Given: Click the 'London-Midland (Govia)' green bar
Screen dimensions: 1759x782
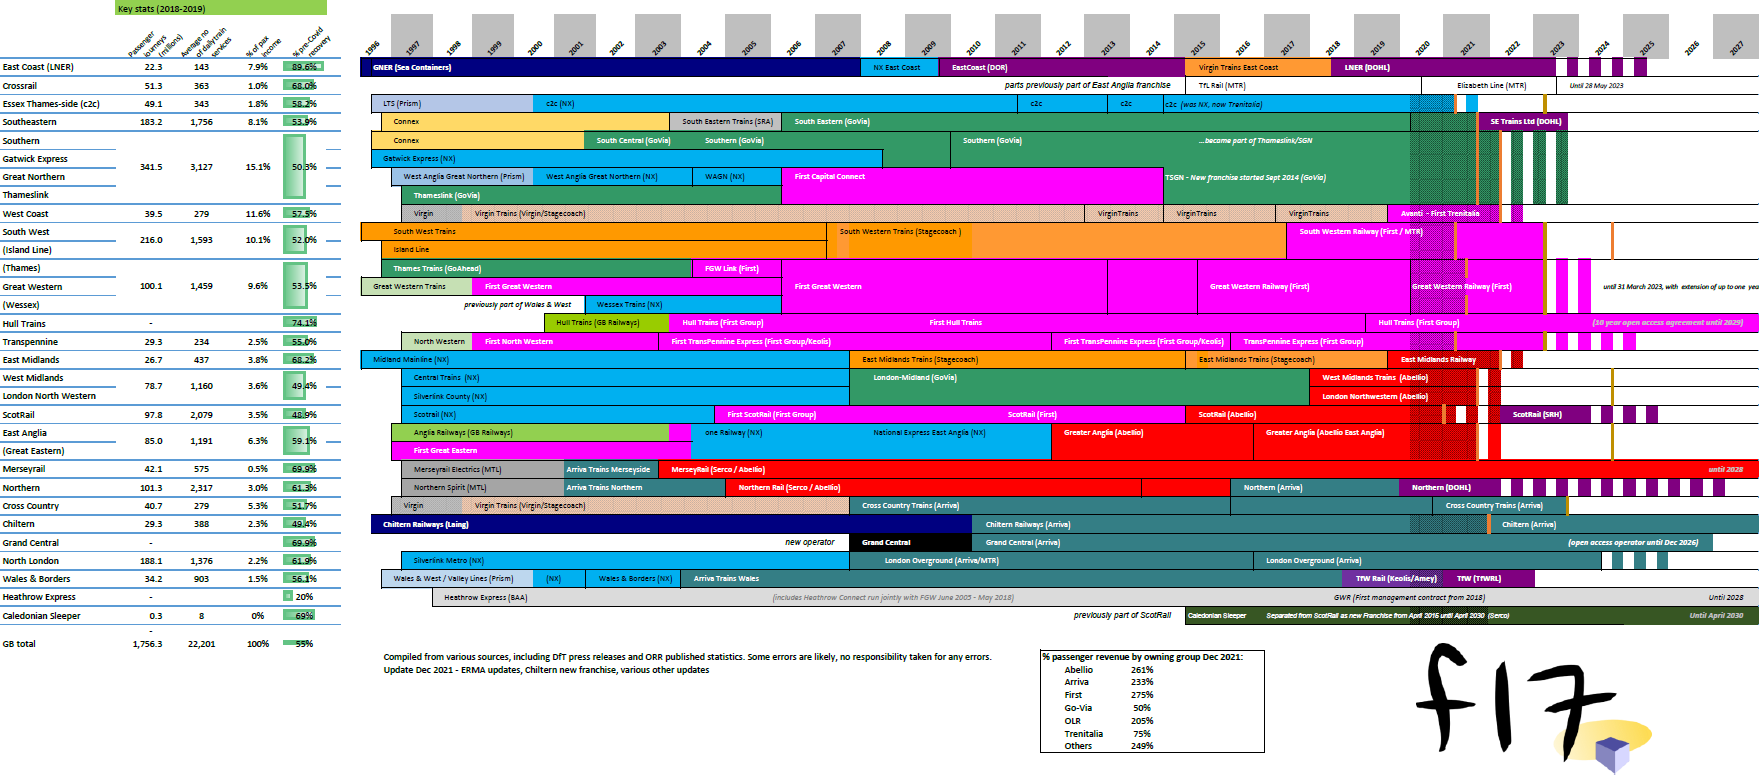Looking at the screenshot, I should 1079,387.
